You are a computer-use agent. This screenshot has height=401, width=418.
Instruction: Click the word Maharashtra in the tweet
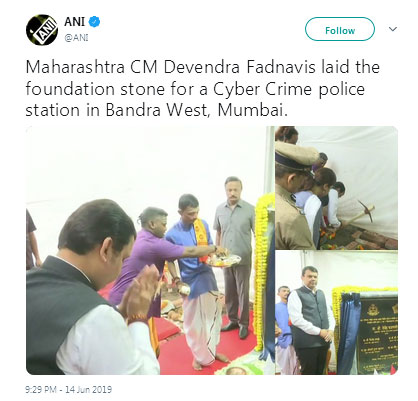75,67
